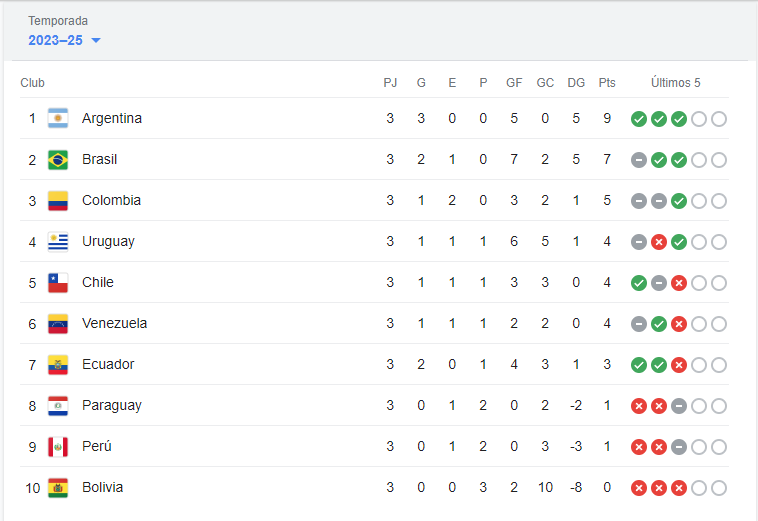Click the Pts column header
Viewport: 758px width, 521px height.
point(607,83)
